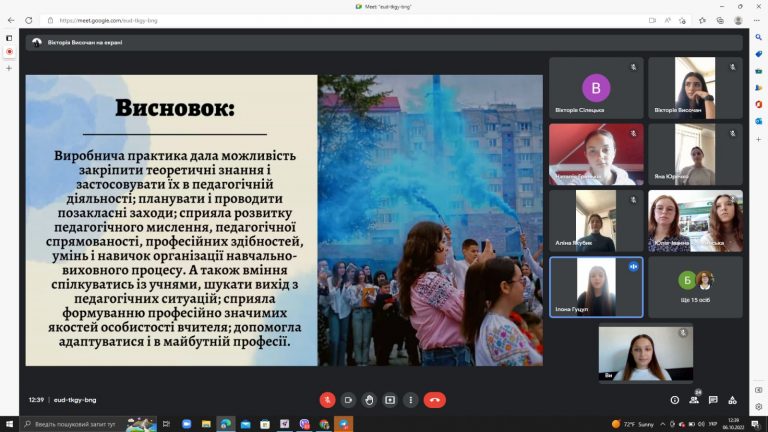The width and height of the screenshot is (768, 432).
Task: Open the activities icon
Action: 733,400
